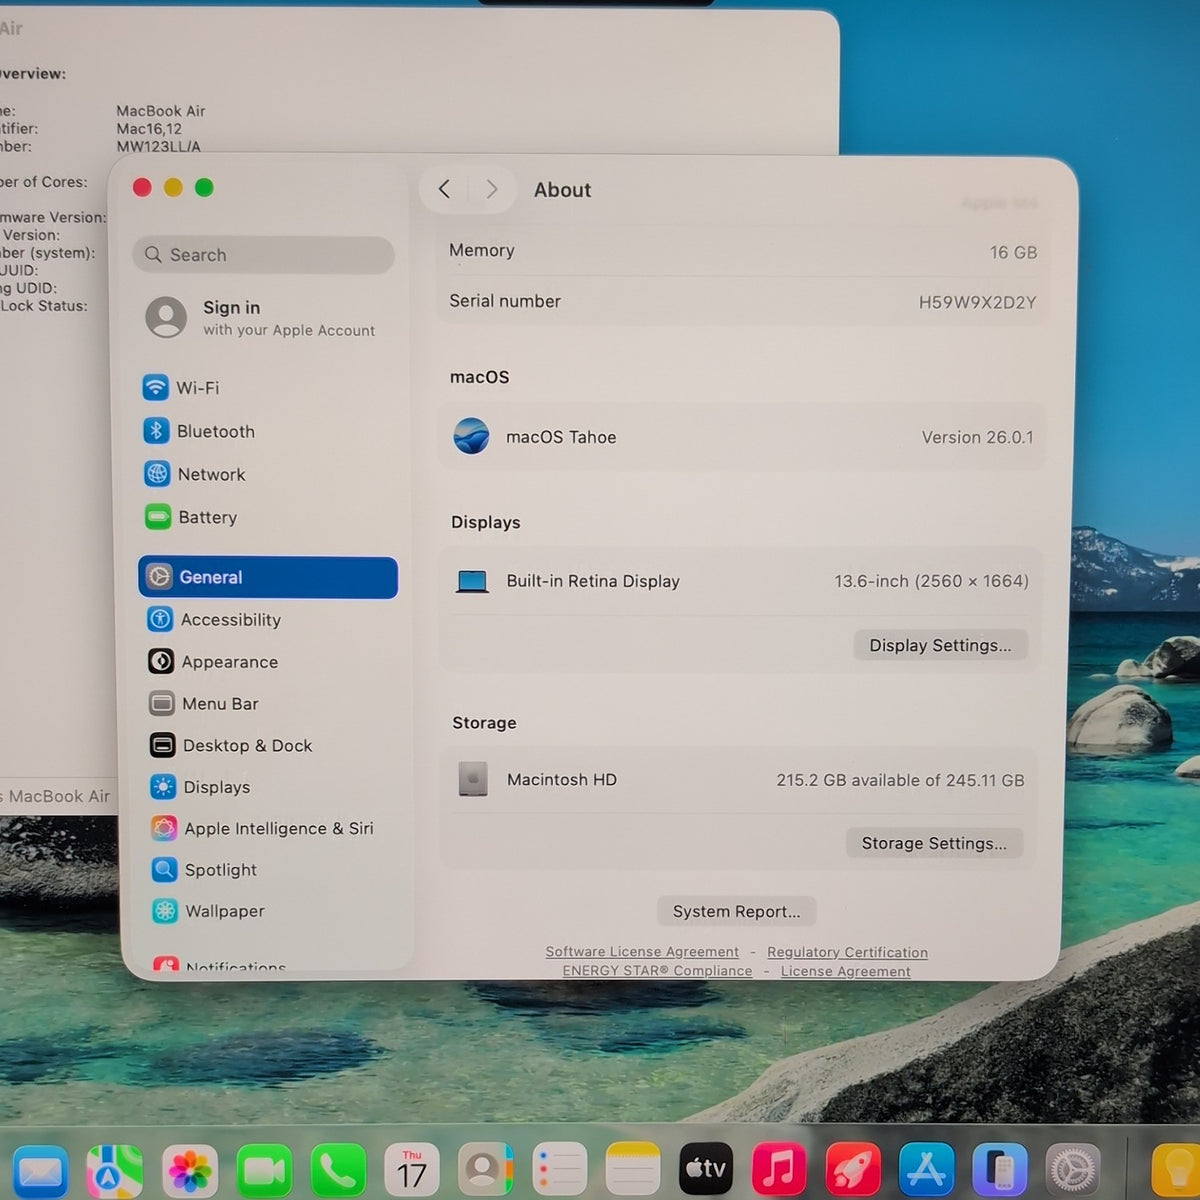Click the Version 26.0.1 text
Image resolution: width=1200 pixels, height=1200 pixels.
(x=978, y=437)
